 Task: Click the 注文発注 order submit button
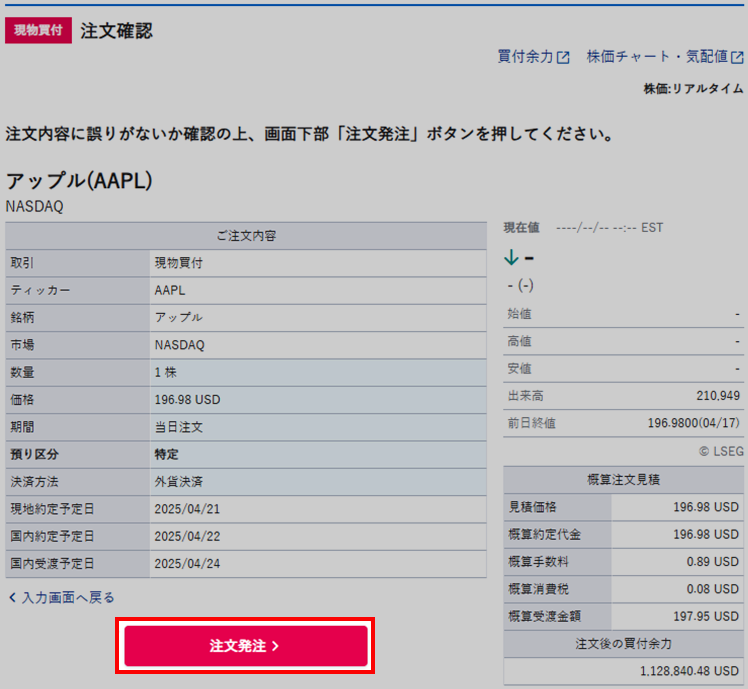click(246, 646)
